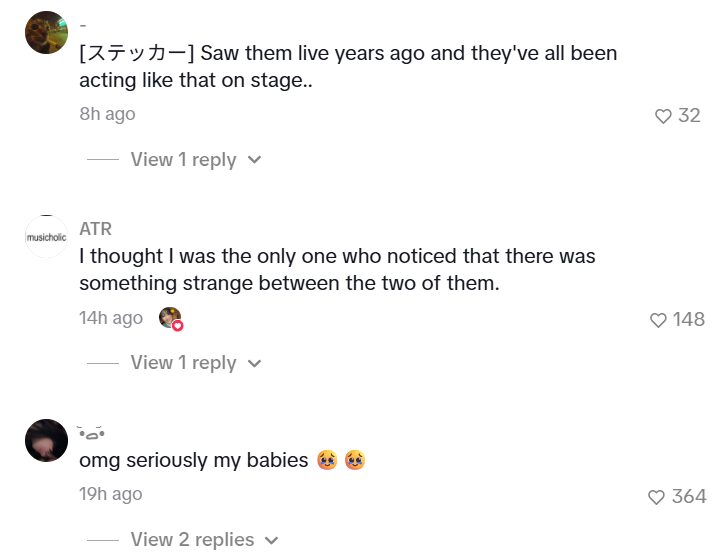
Task: Like the 'omg seriously my babies' comment
Action: coord(656,497)
